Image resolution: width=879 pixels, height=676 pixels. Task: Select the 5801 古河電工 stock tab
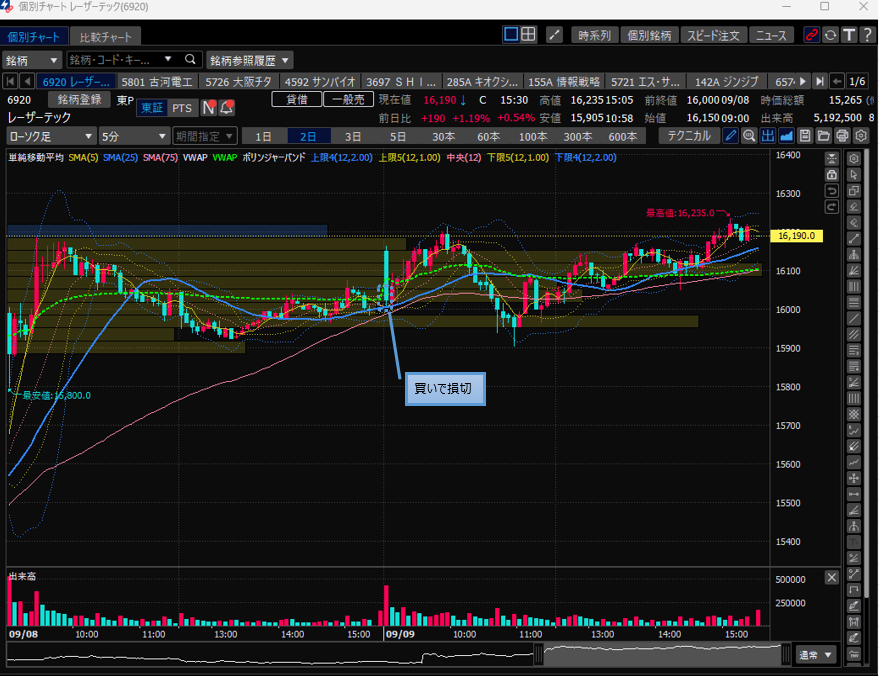[159, 81]
